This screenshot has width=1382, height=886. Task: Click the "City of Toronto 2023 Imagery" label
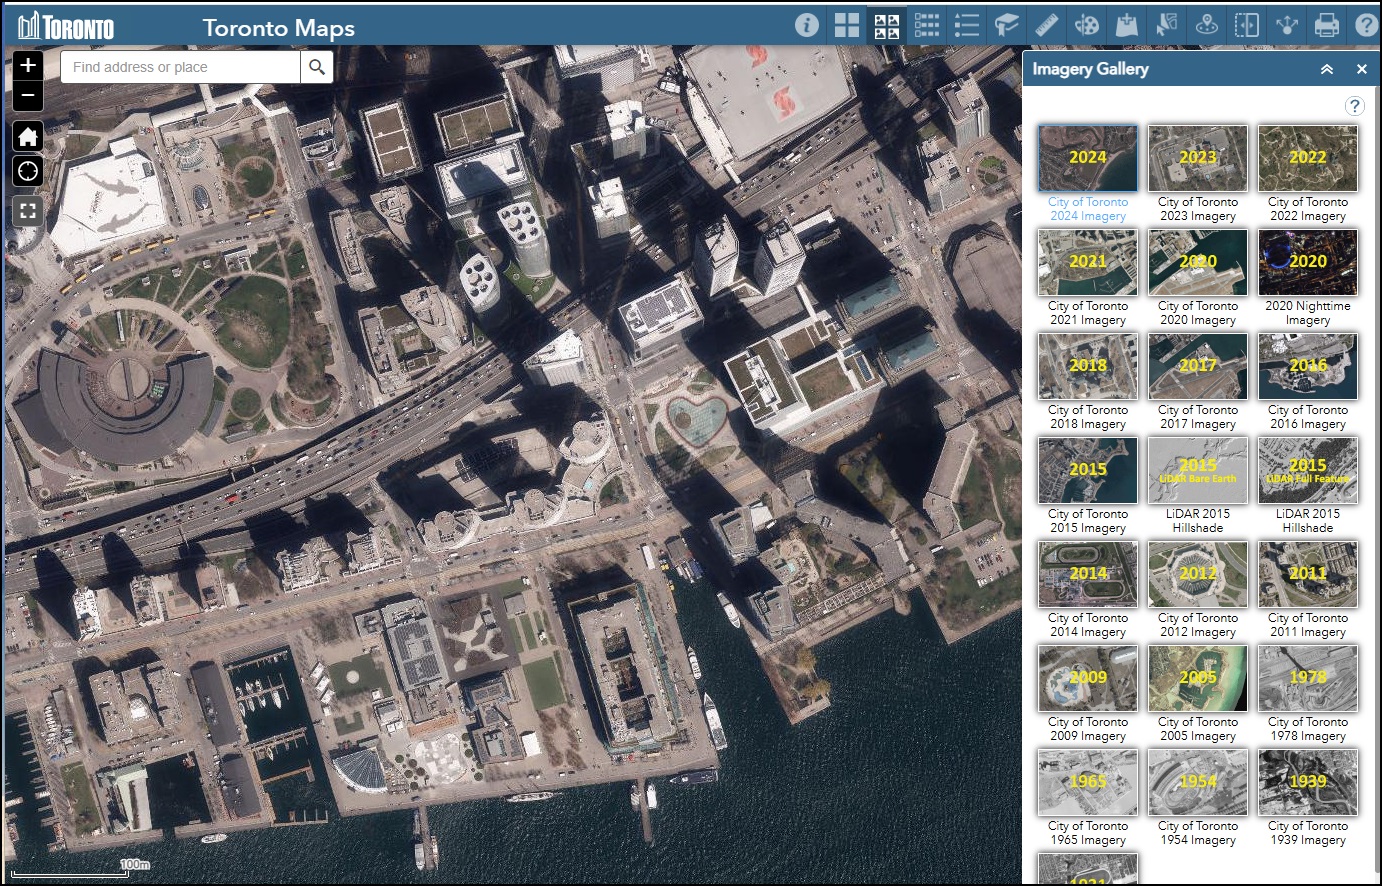[1198, 209]
